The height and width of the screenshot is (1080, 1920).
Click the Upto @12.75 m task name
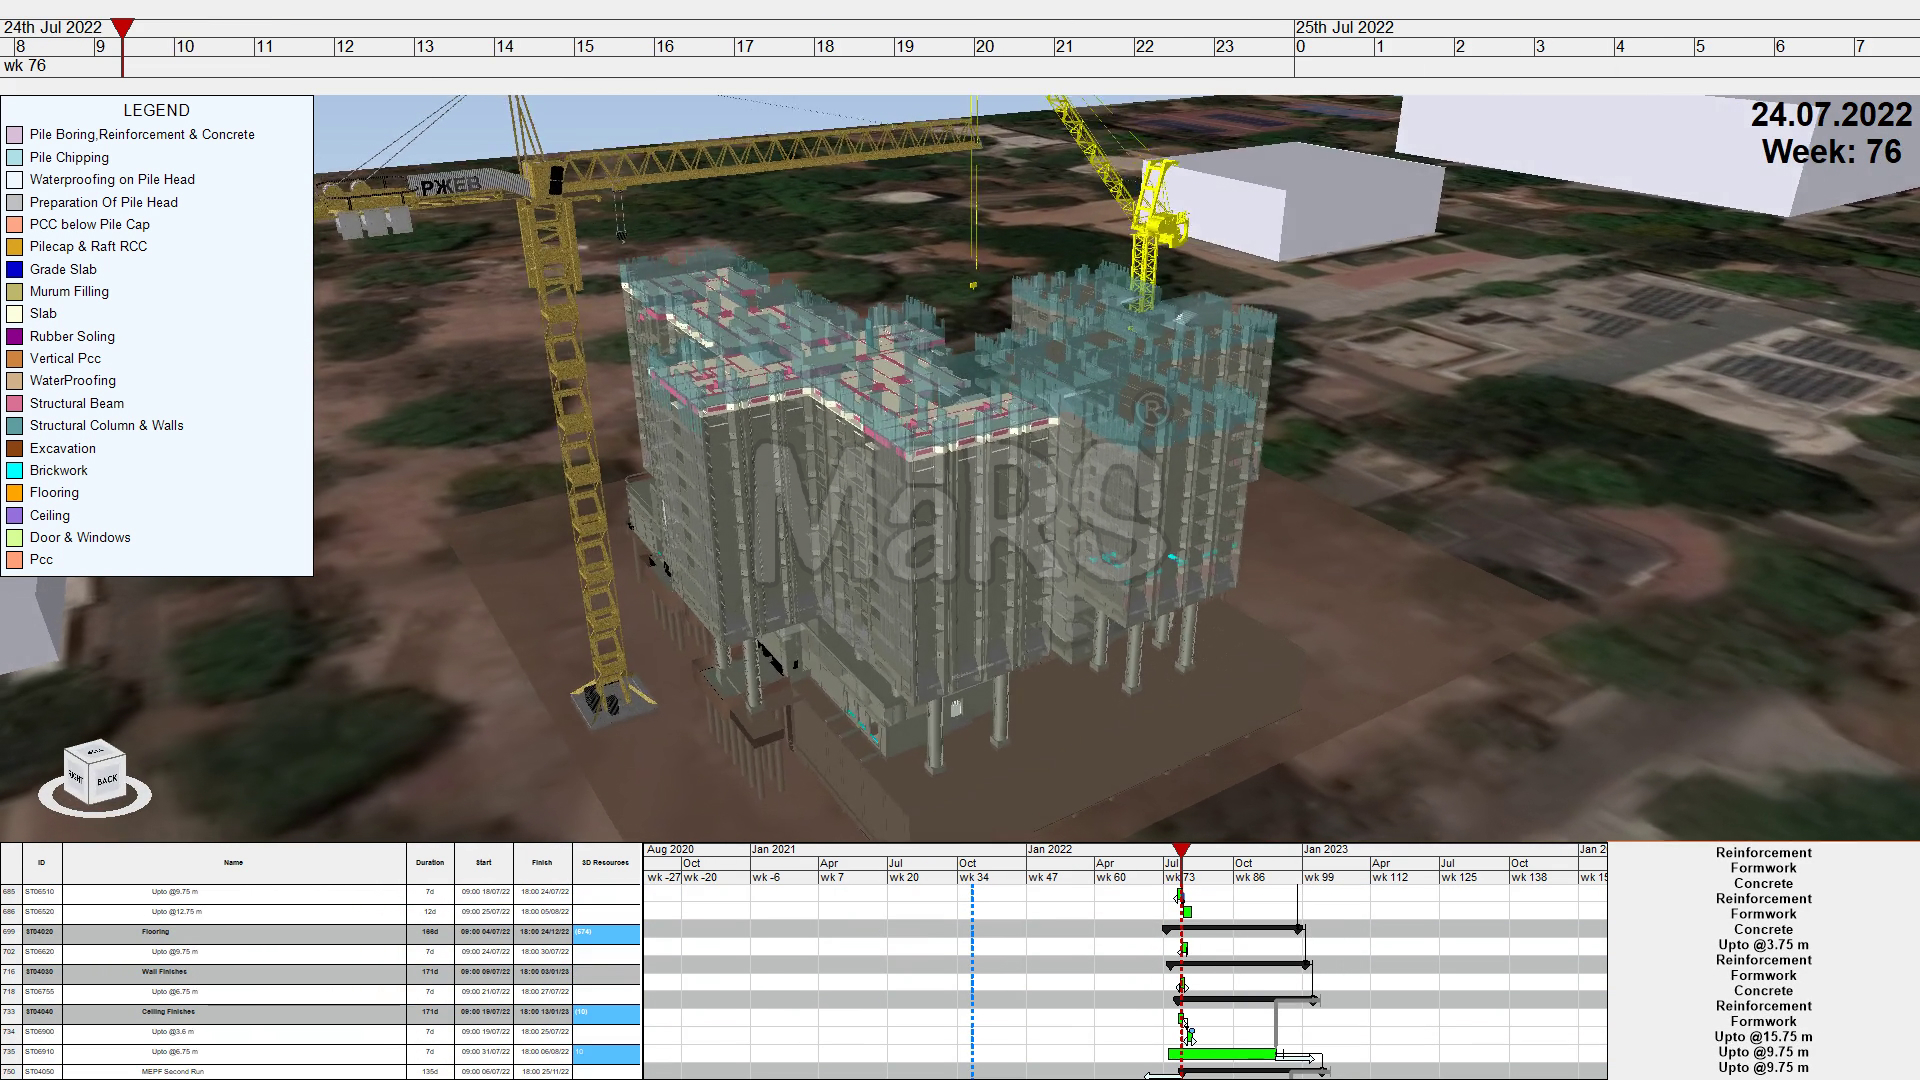coord(177,912)
